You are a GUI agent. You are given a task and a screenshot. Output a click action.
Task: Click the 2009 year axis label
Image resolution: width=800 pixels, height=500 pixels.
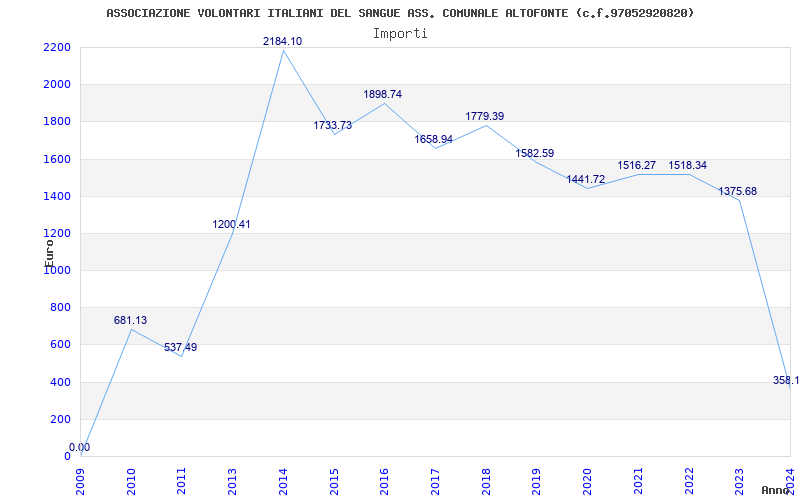pyautogui.click(x=81, y=479)
